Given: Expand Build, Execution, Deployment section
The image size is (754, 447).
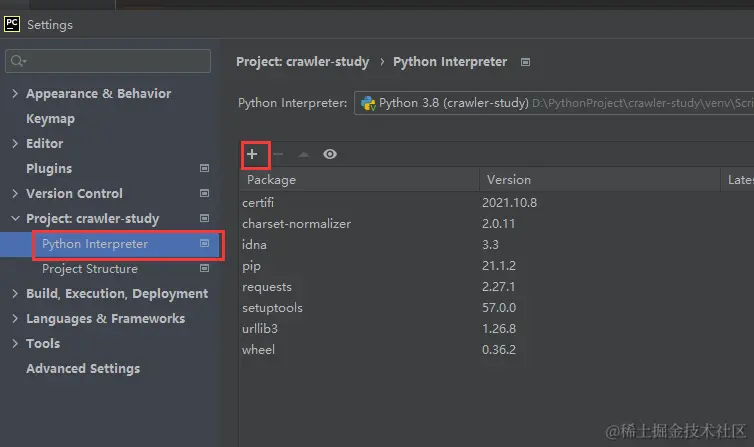Looking at the screenshot, I should (15, 293).
